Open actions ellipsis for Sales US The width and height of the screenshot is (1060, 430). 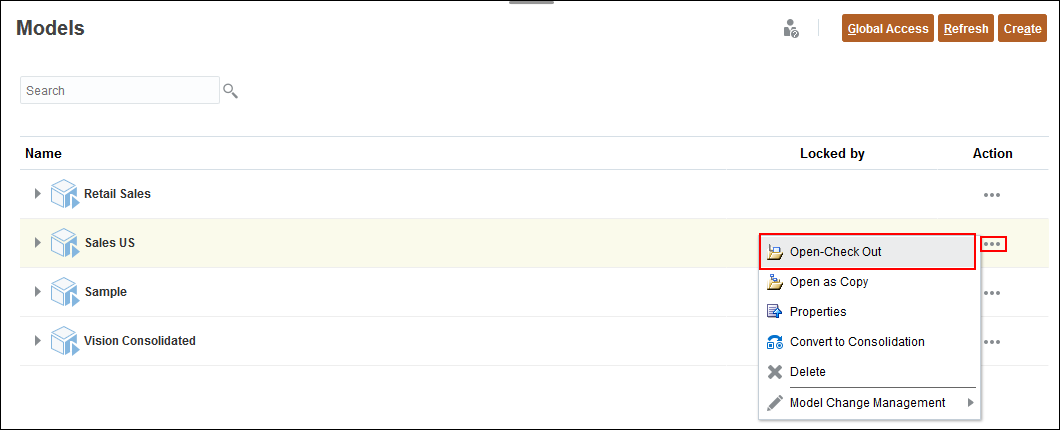coord(993,244)
